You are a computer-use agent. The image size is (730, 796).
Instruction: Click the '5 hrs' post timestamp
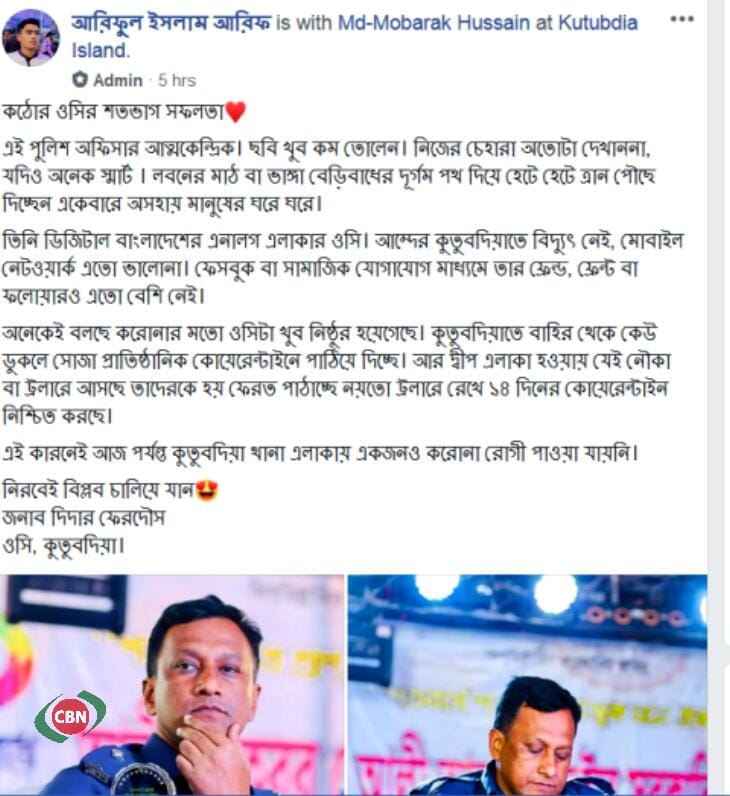176,80
